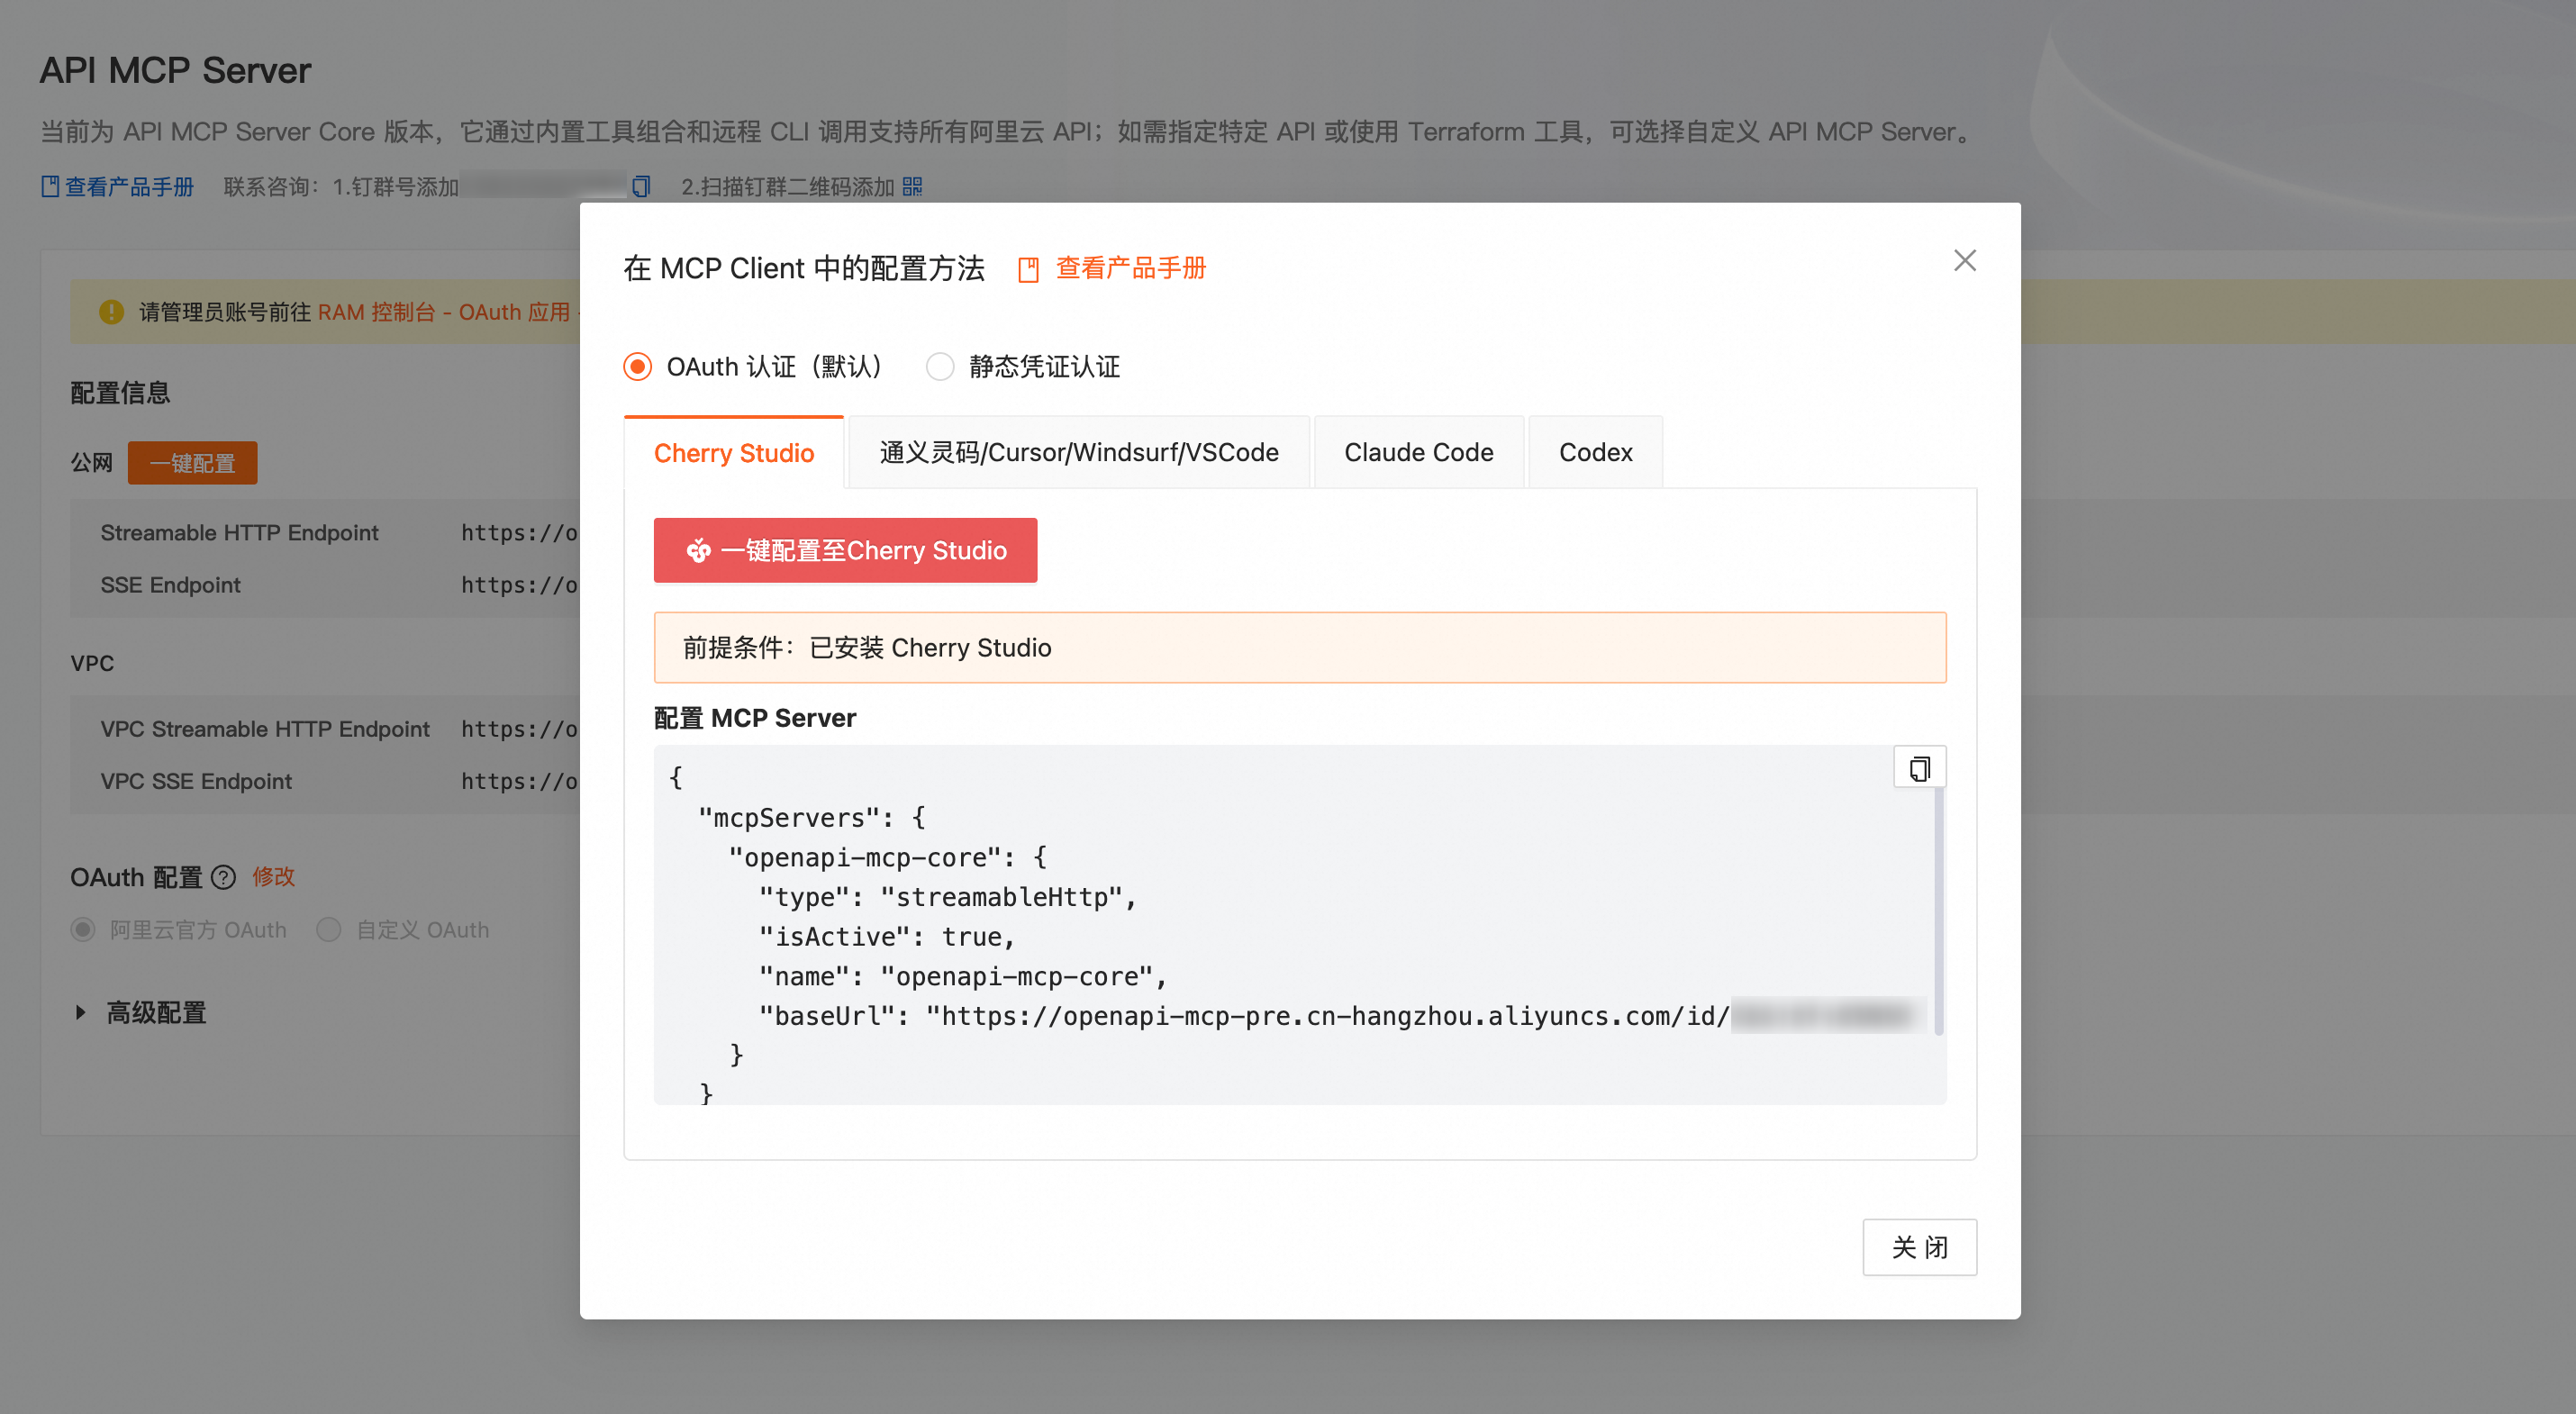The width and height of the screenshot is (2576, 1414).
Task: Click the manual icon in dialog header
Action: [1028, 269]
